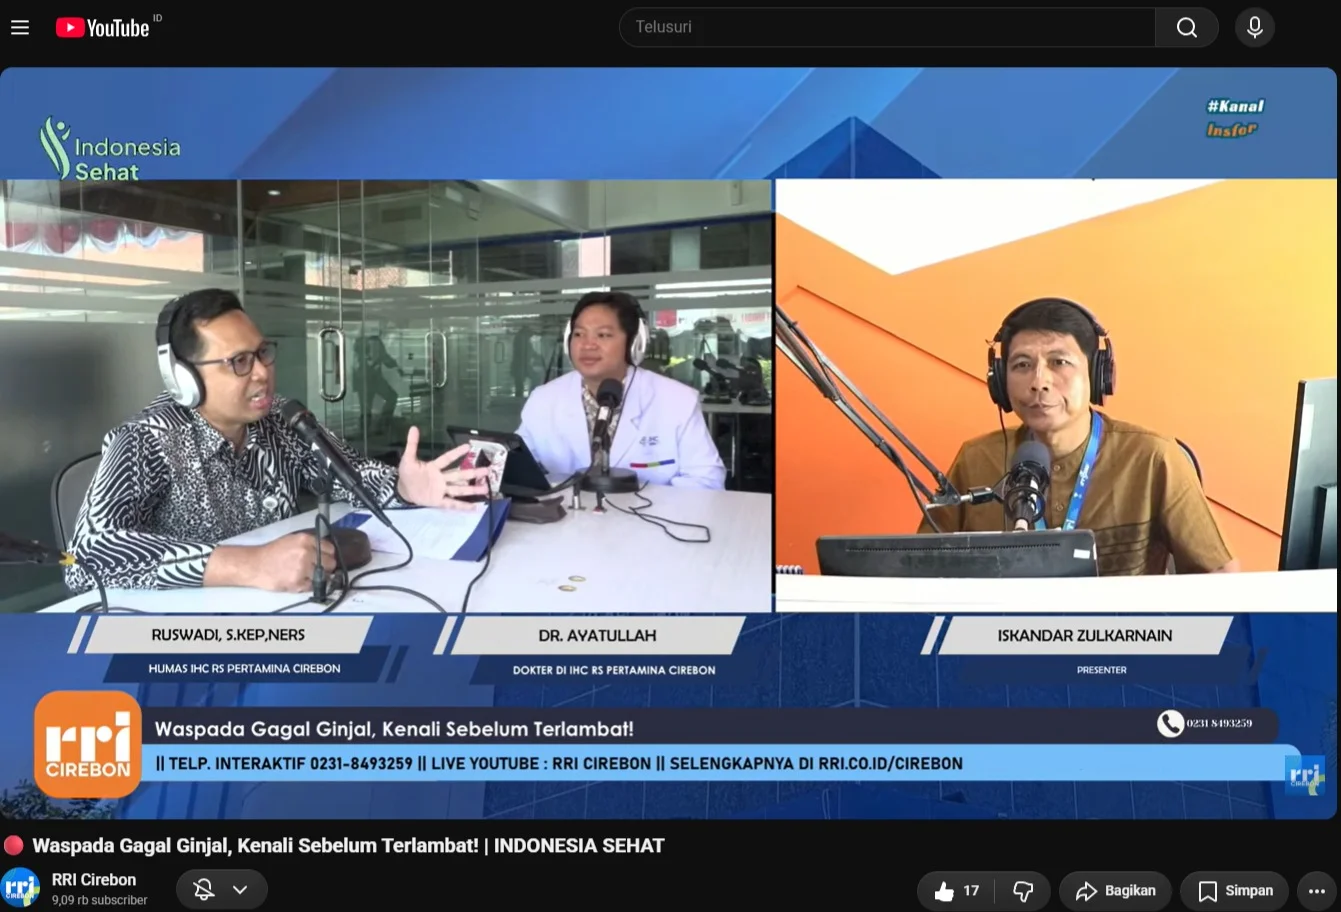Click the "0231 8493259" phone number in video
The width and height of the screenshot is (1341, 912).
pyautogui.click(x=1219, y=723)
